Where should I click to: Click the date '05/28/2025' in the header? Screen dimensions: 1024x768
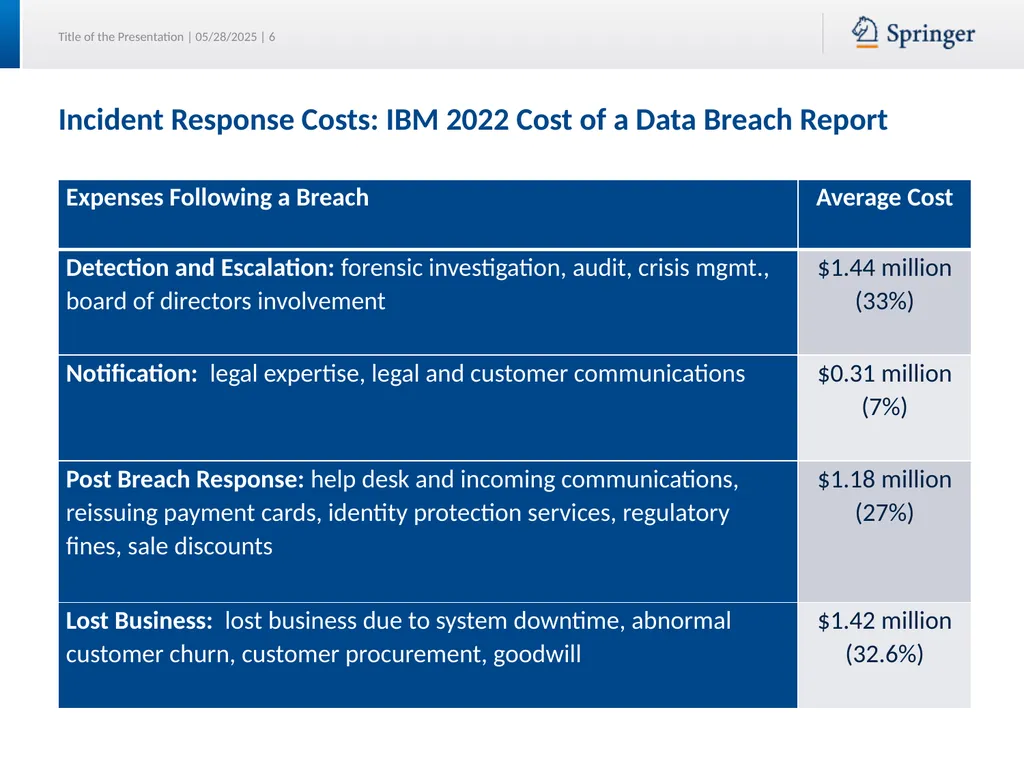point(226,37)
